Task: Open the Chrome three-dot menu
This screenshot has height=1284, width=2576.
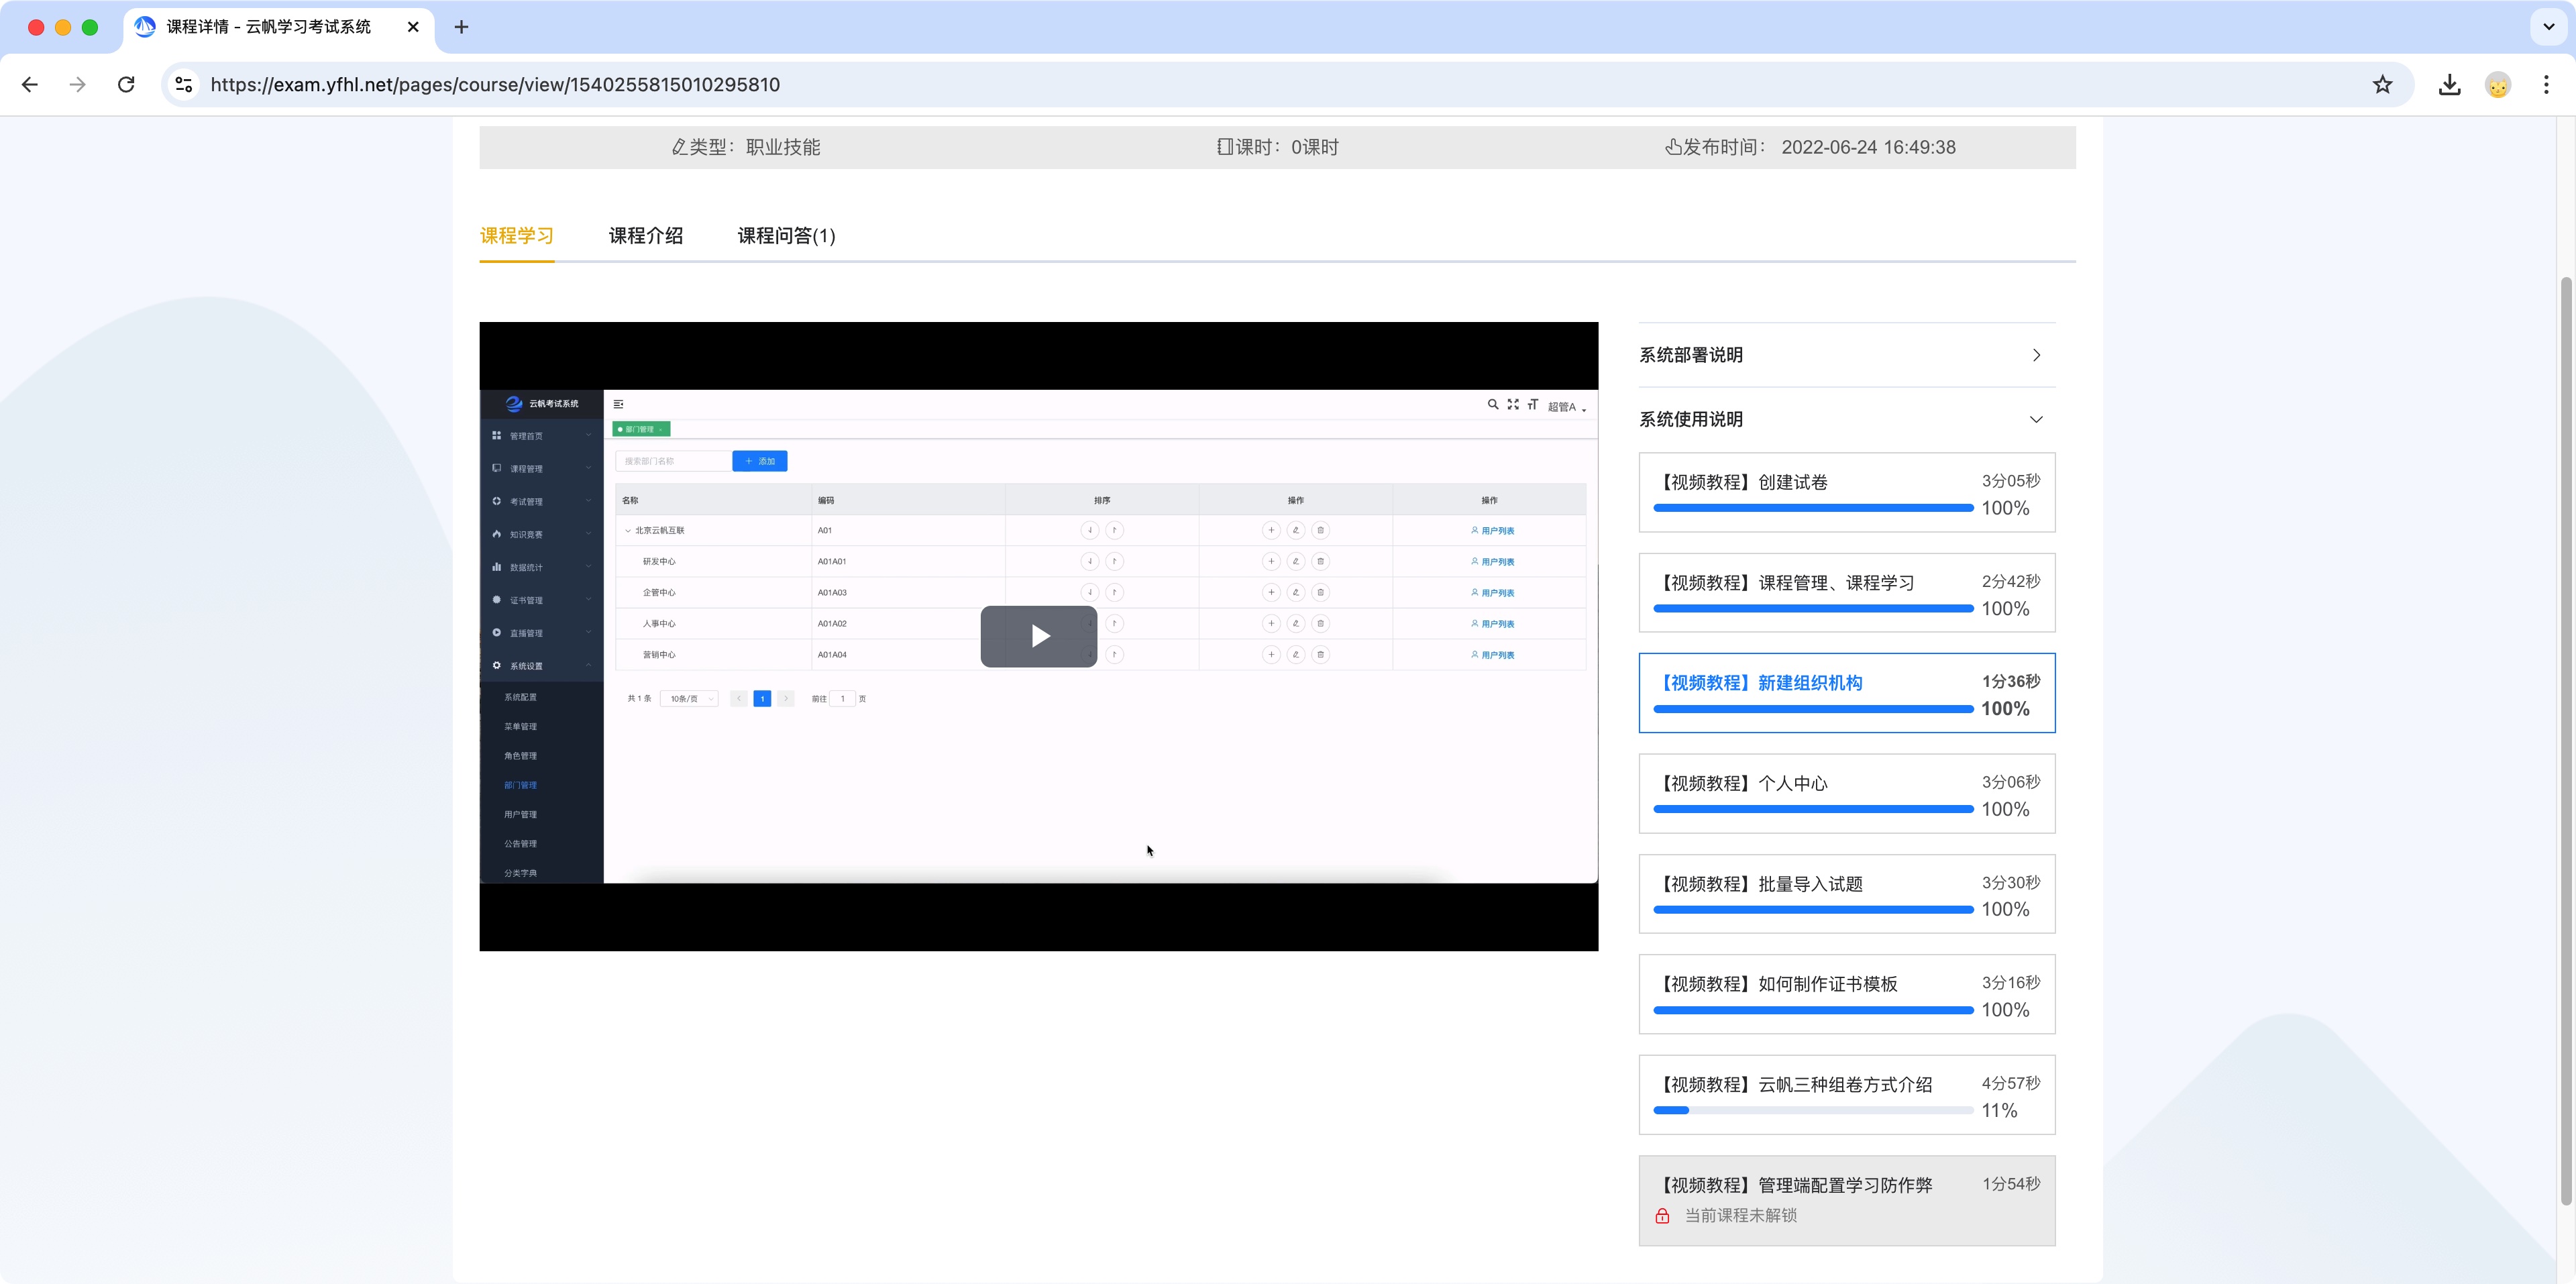Action: [2546, 85]
